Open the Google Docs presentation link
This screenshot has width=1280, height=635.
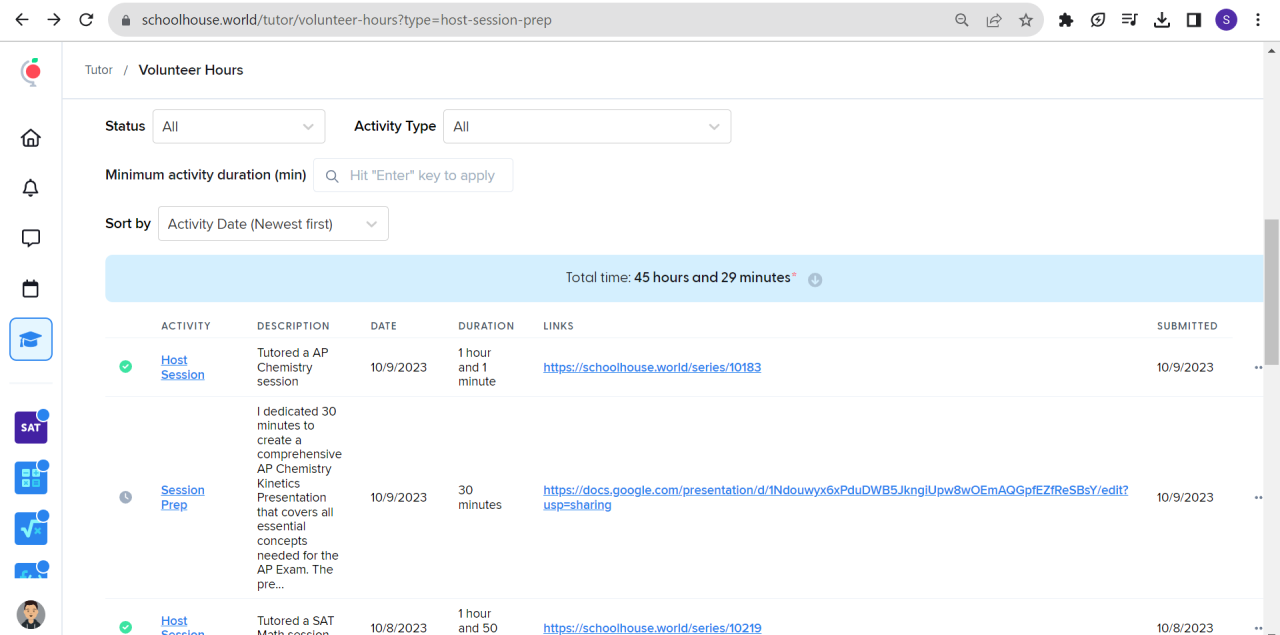[x=836, y=497]
